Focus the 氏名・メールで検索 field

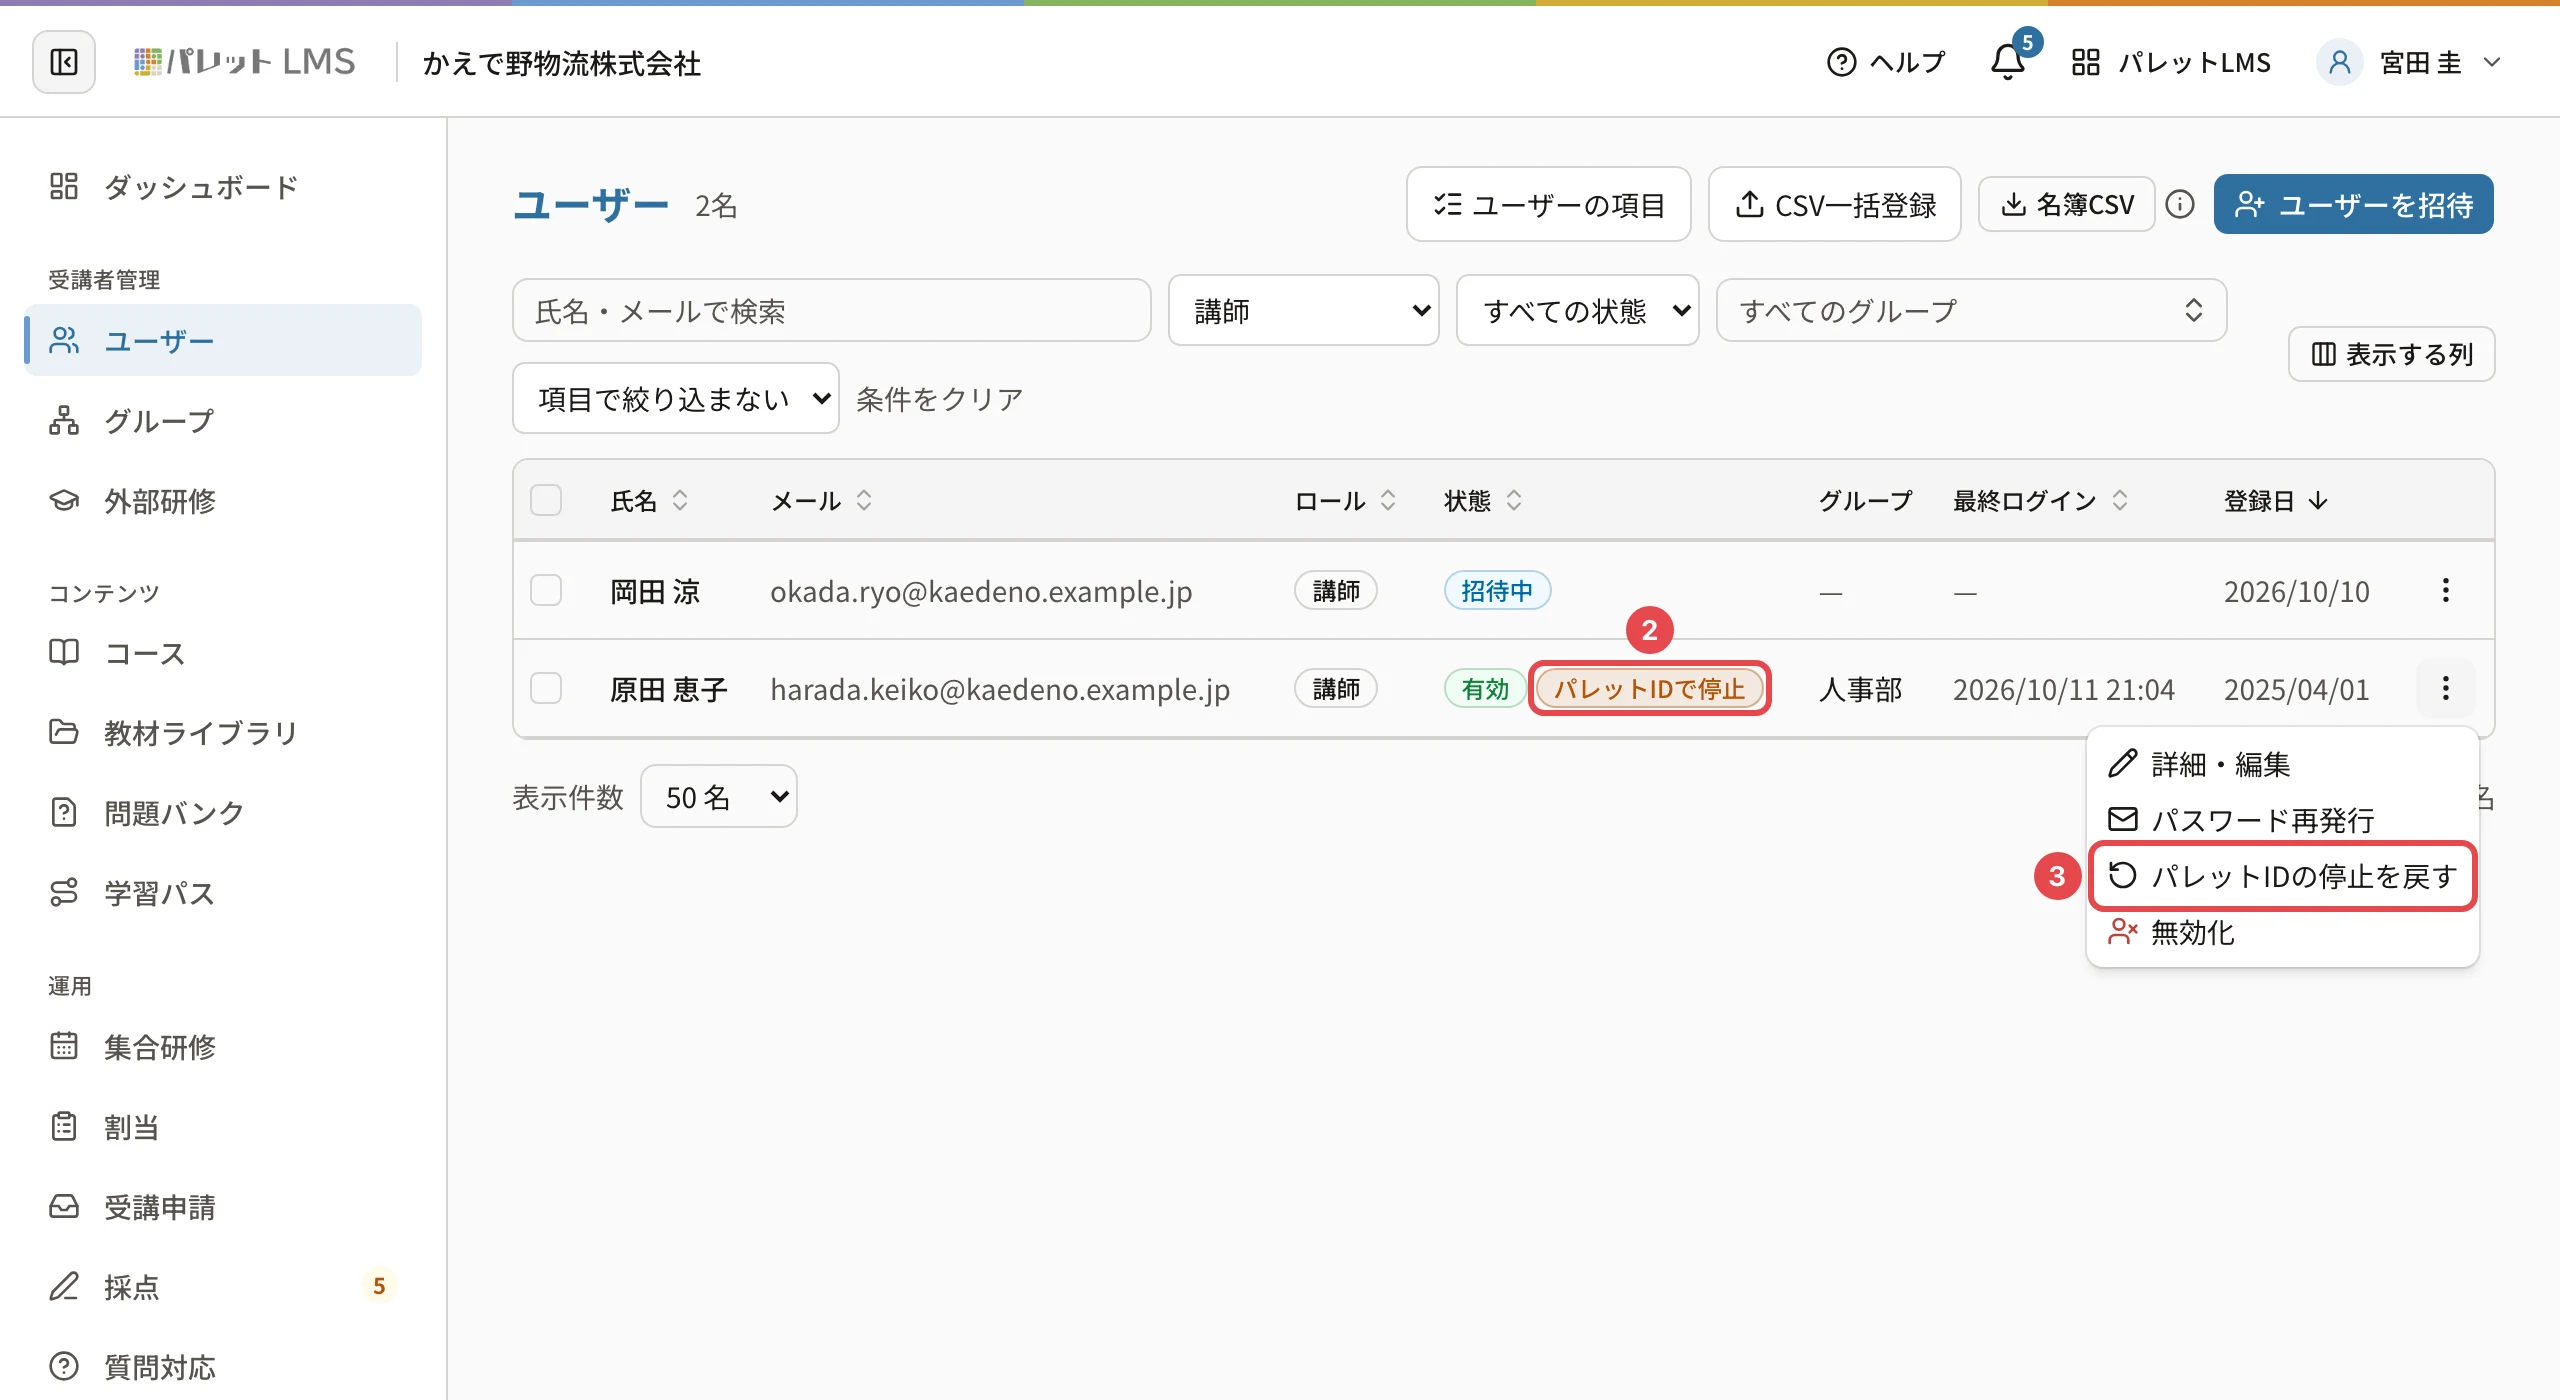[x=832, y=311]
